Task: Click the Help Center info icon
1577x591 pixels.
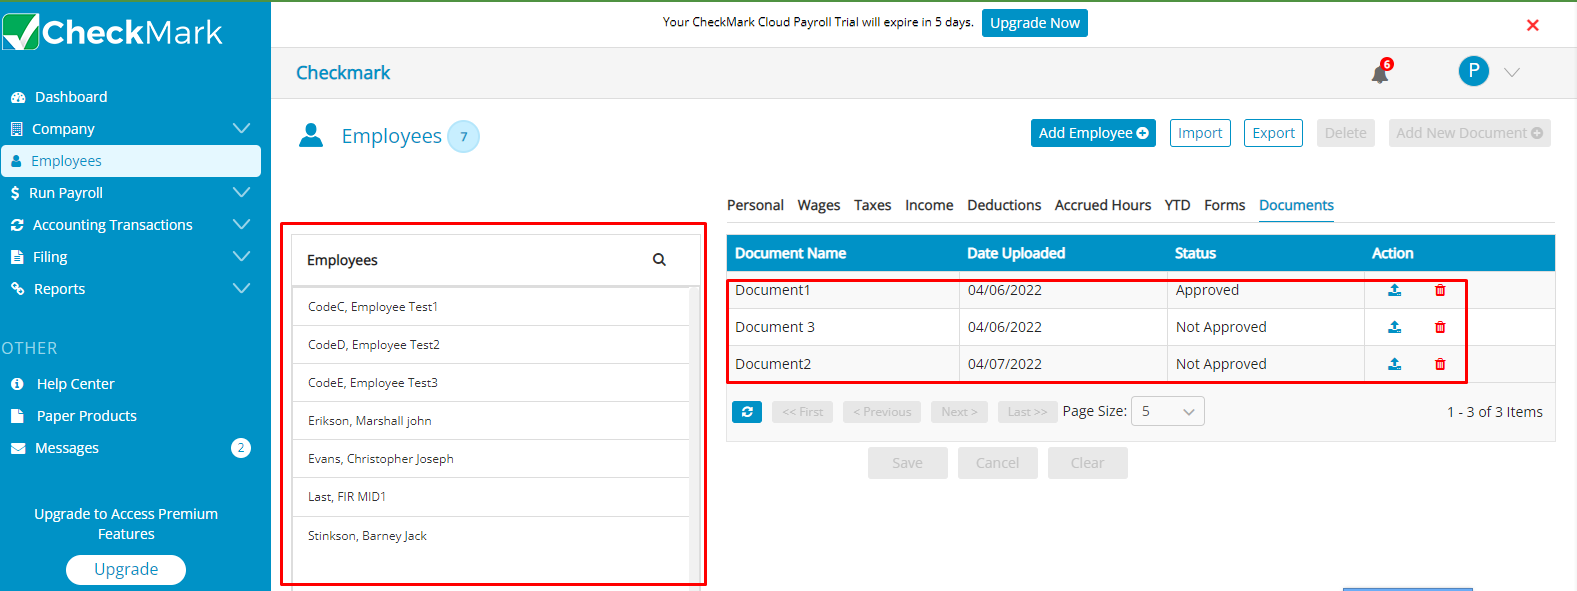Action: point(17,384)
